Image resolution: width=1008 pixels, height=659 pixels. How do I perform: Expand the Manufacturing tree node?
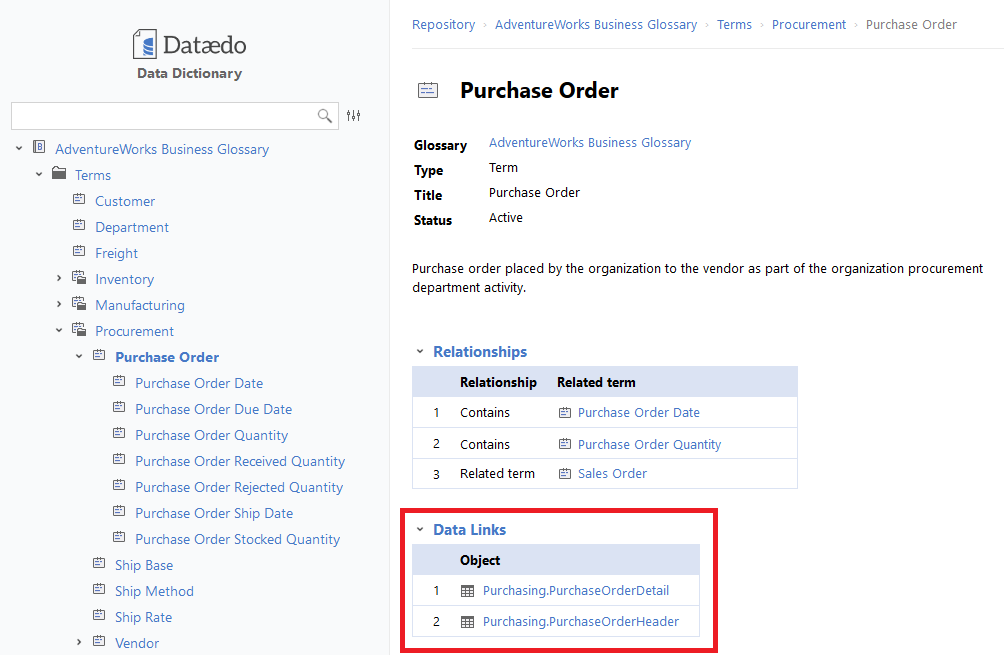pyautogui.click(x=59, y=305)
